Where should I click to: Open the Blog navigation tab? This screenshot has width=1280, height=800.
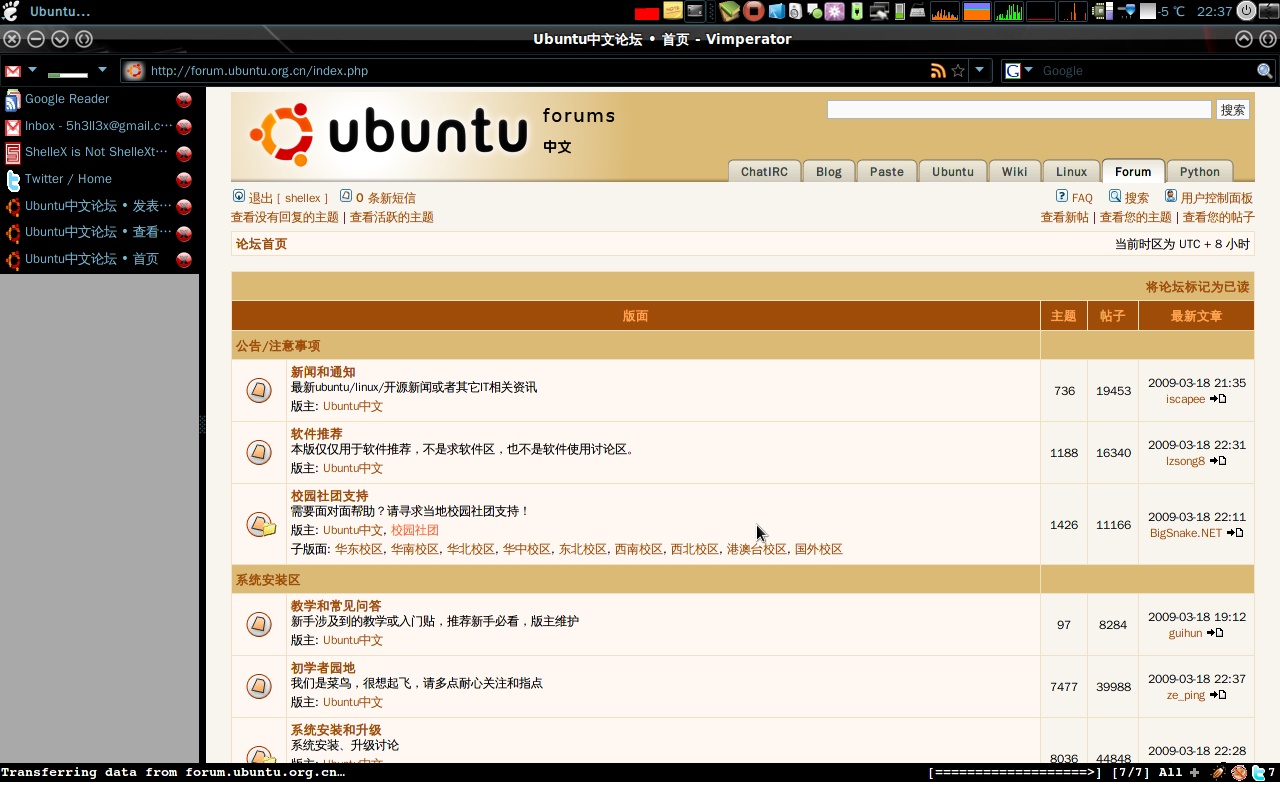(x=829, y=171)
